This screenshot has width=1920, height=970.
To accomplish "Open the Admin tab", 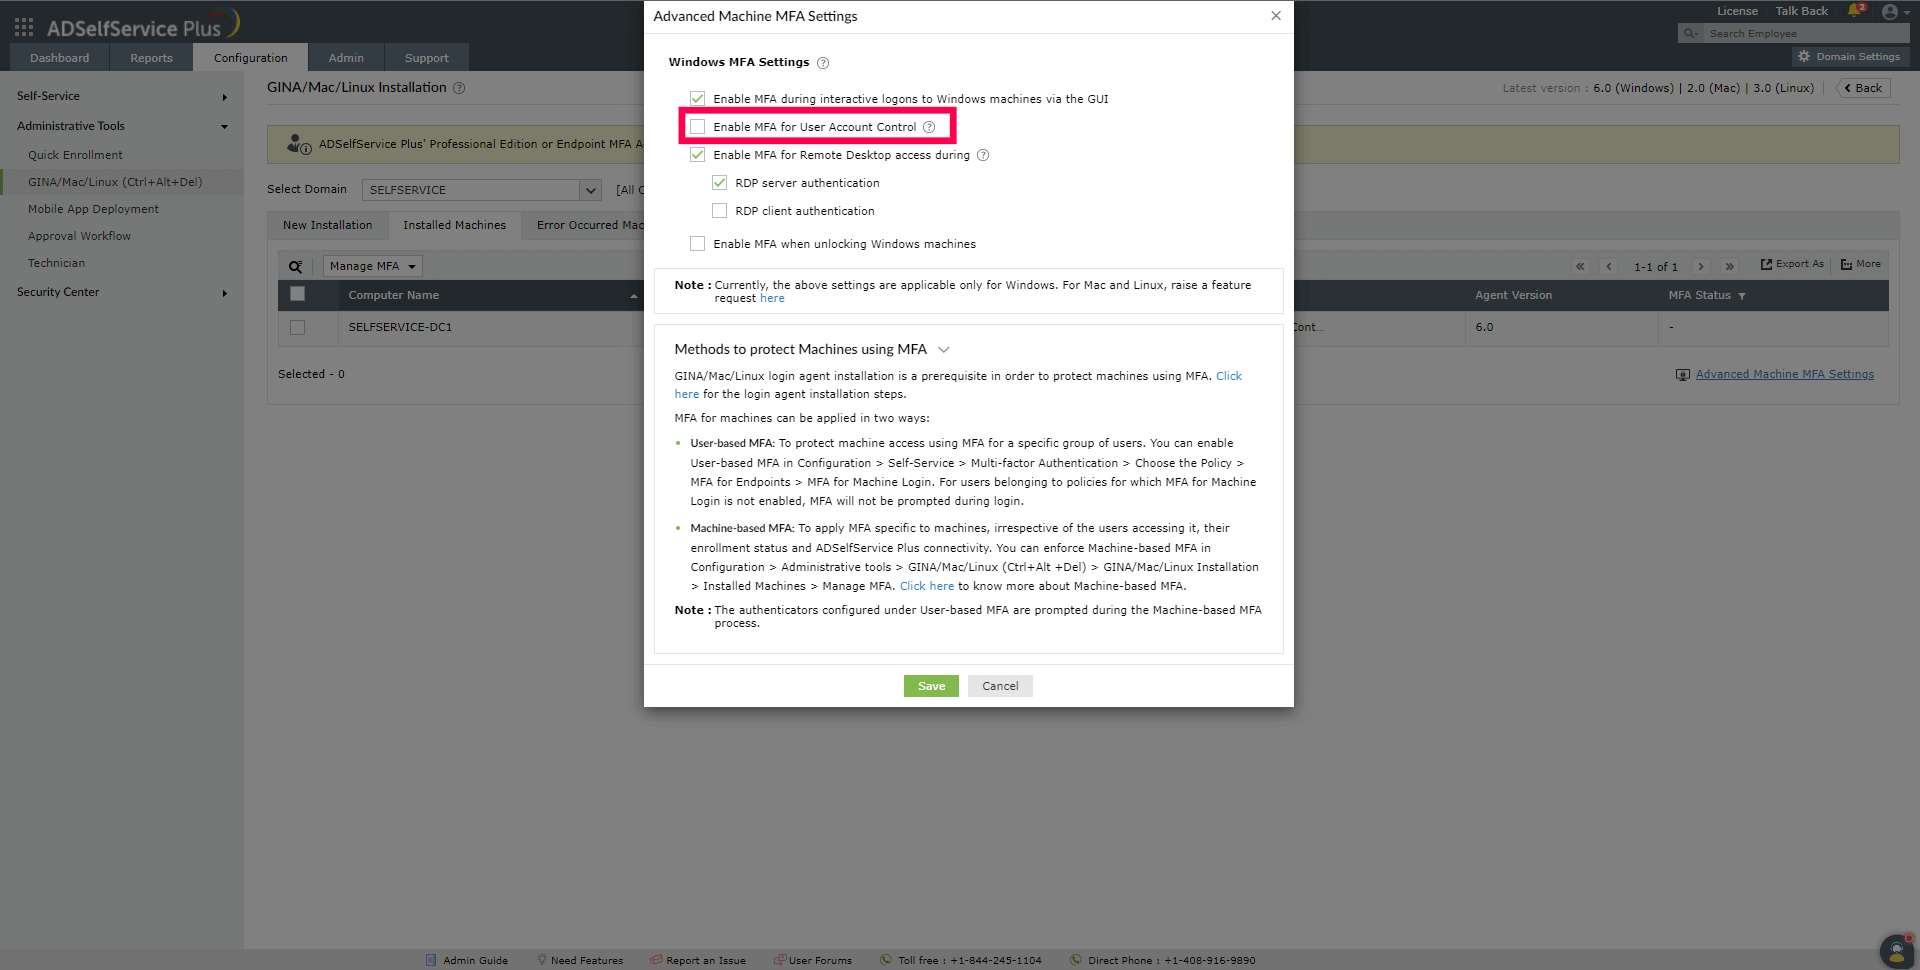I will tap(346, 58).
